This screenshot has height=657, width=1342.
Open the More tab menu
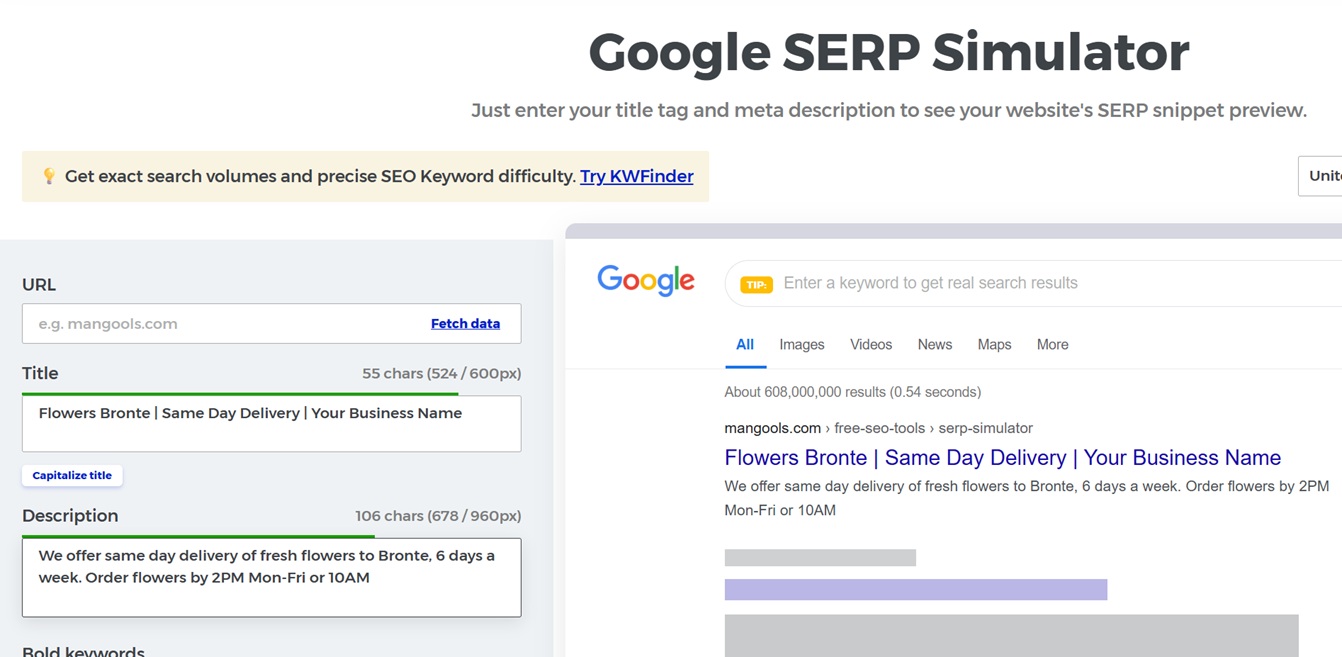pos(1053,345)
